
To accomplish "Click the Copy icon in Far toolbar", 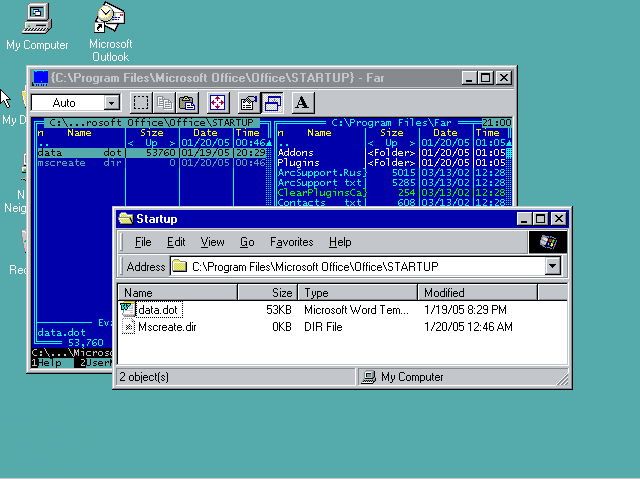I will coord(164,102).
